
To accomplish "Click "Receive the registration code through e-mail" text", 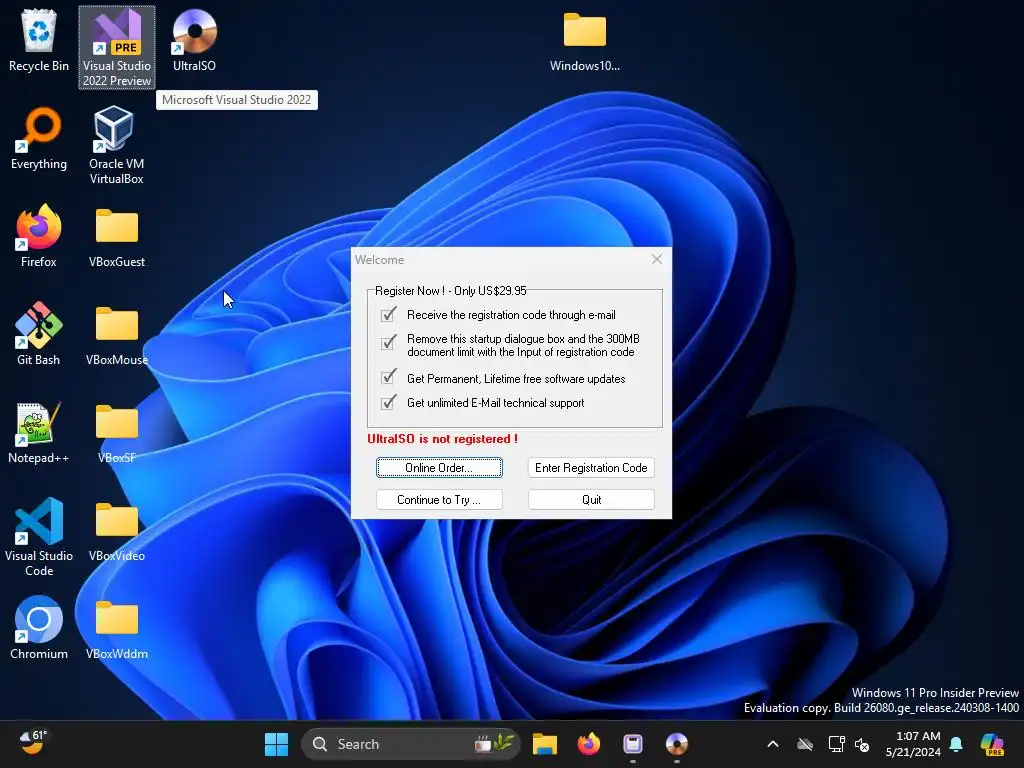I will (511, 315).
